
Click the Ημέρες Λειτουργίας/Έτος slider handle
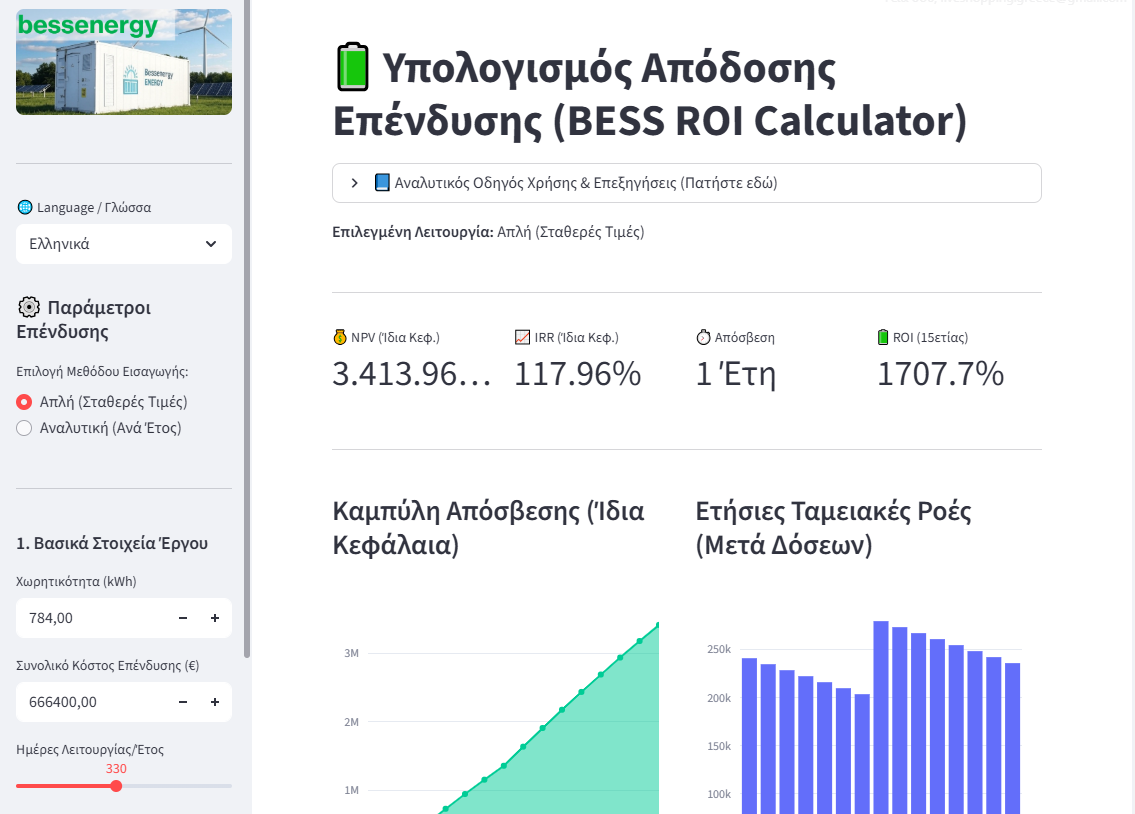116,786
